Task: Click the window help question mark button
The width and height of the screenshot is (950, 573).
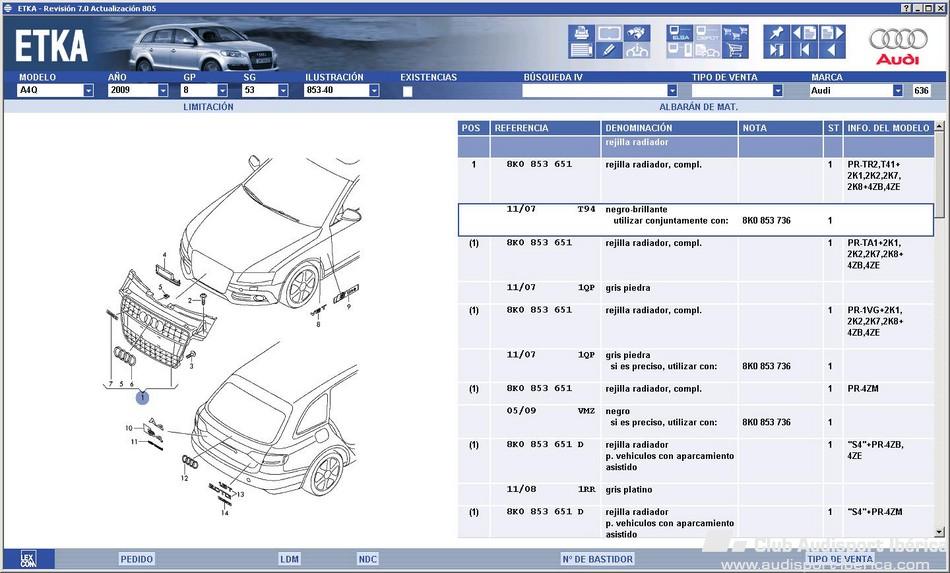Action: coord(906,8)
